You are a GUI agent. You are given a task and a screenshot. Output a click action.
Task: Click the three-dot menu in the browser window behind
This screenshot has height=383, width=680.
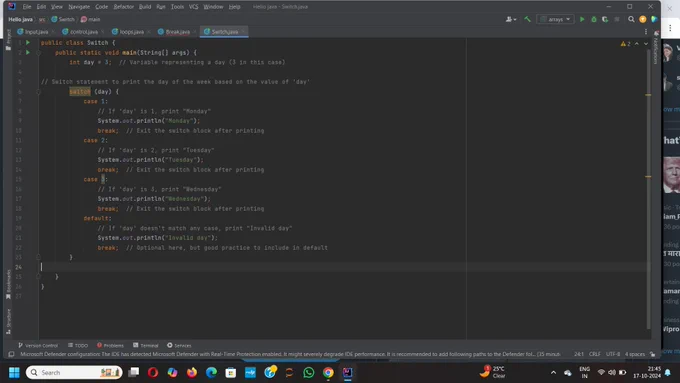670,27
